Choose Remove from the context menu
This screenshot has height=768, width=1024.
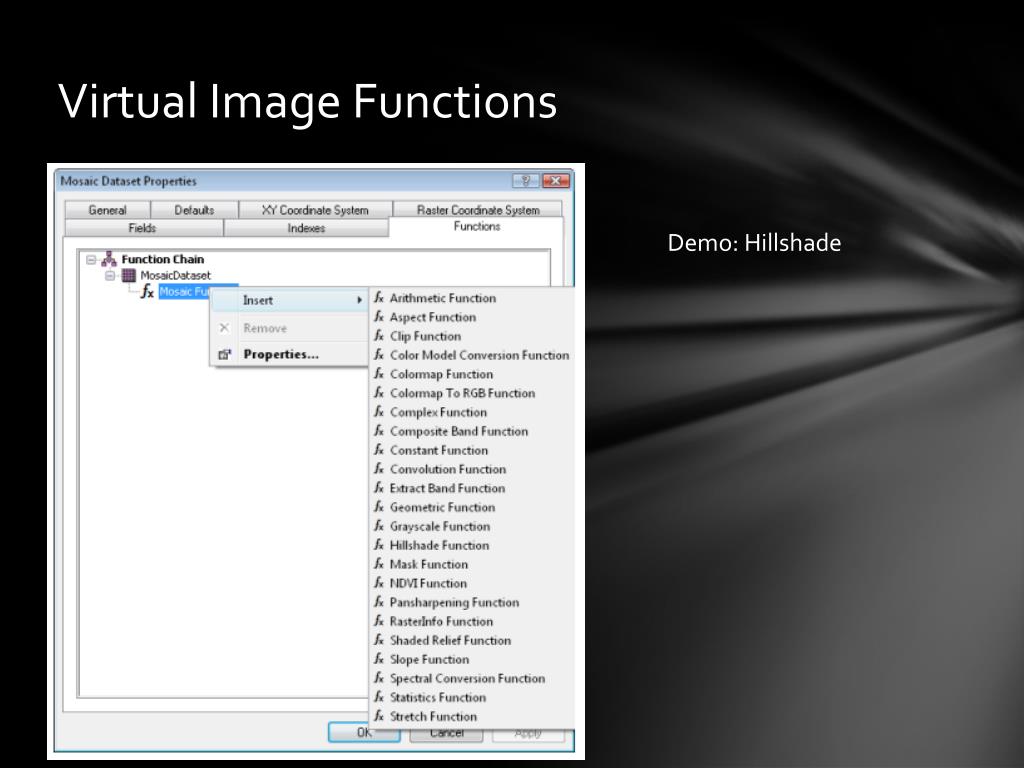[x=289, y=328]
